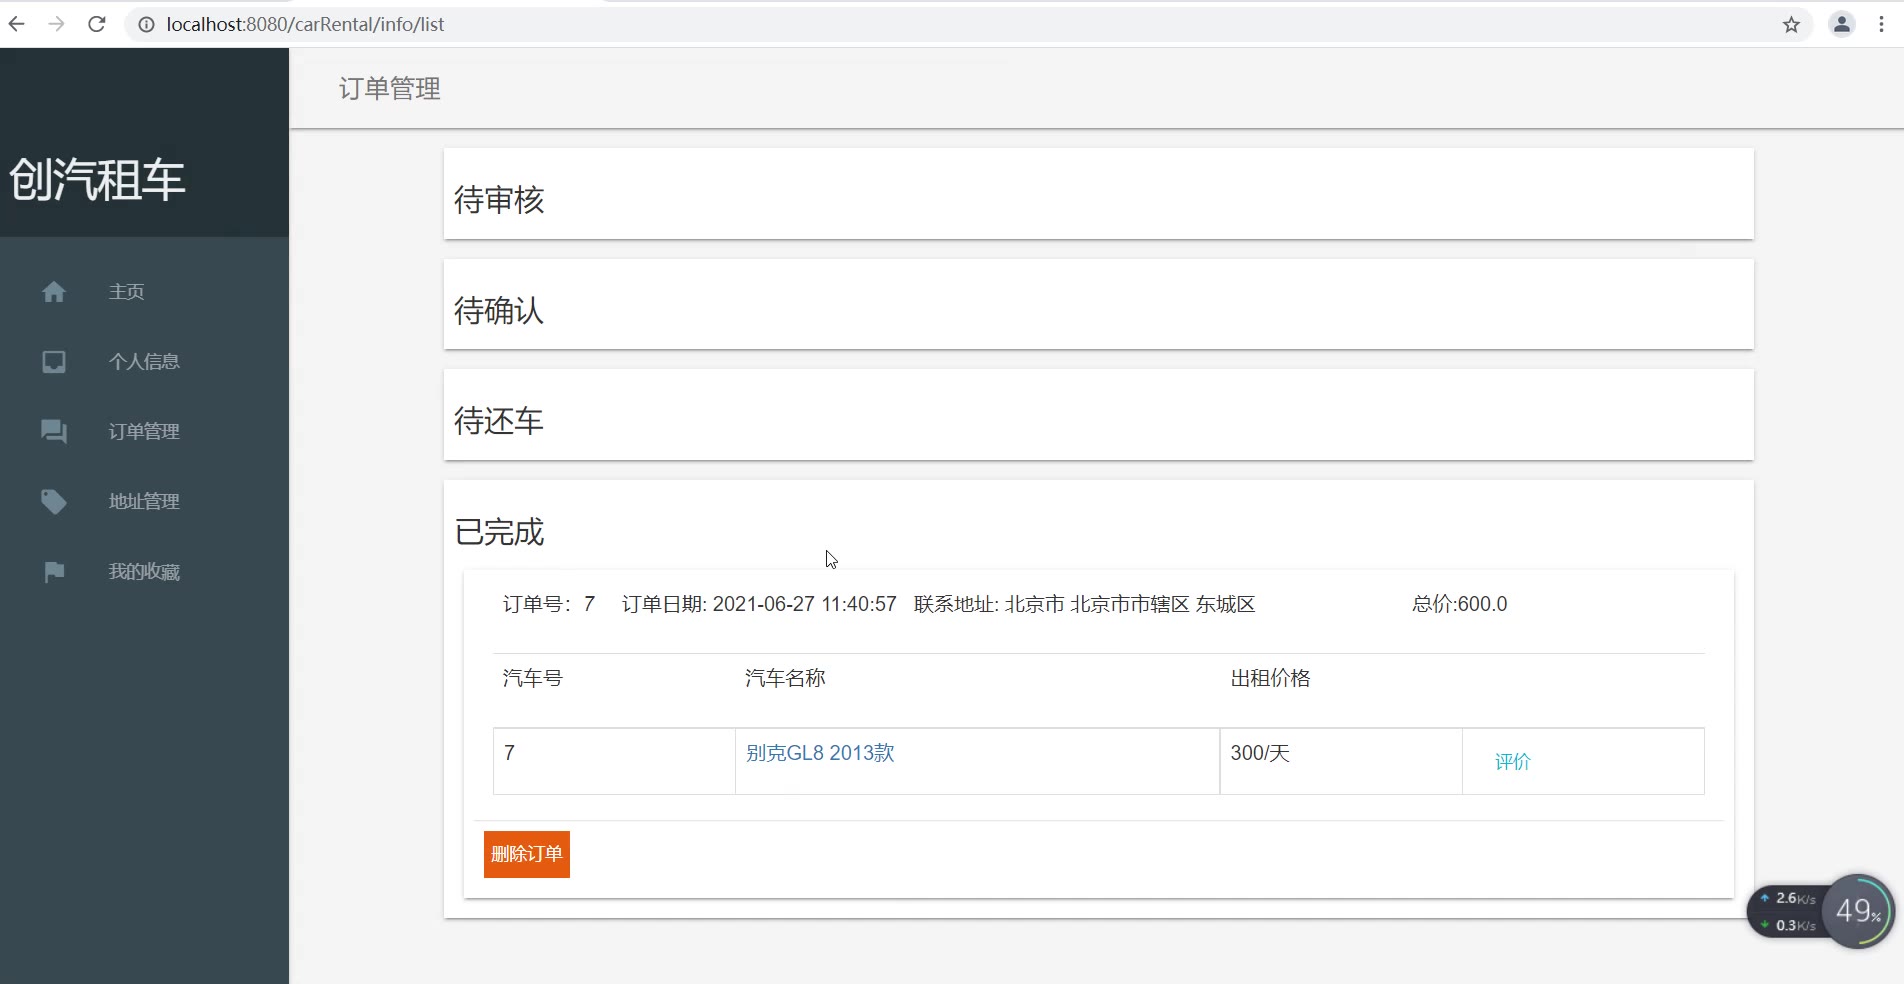Click the browser back arrow
Image resolution: width=1904 pixels, height=984 pixels.
(16, 24)
